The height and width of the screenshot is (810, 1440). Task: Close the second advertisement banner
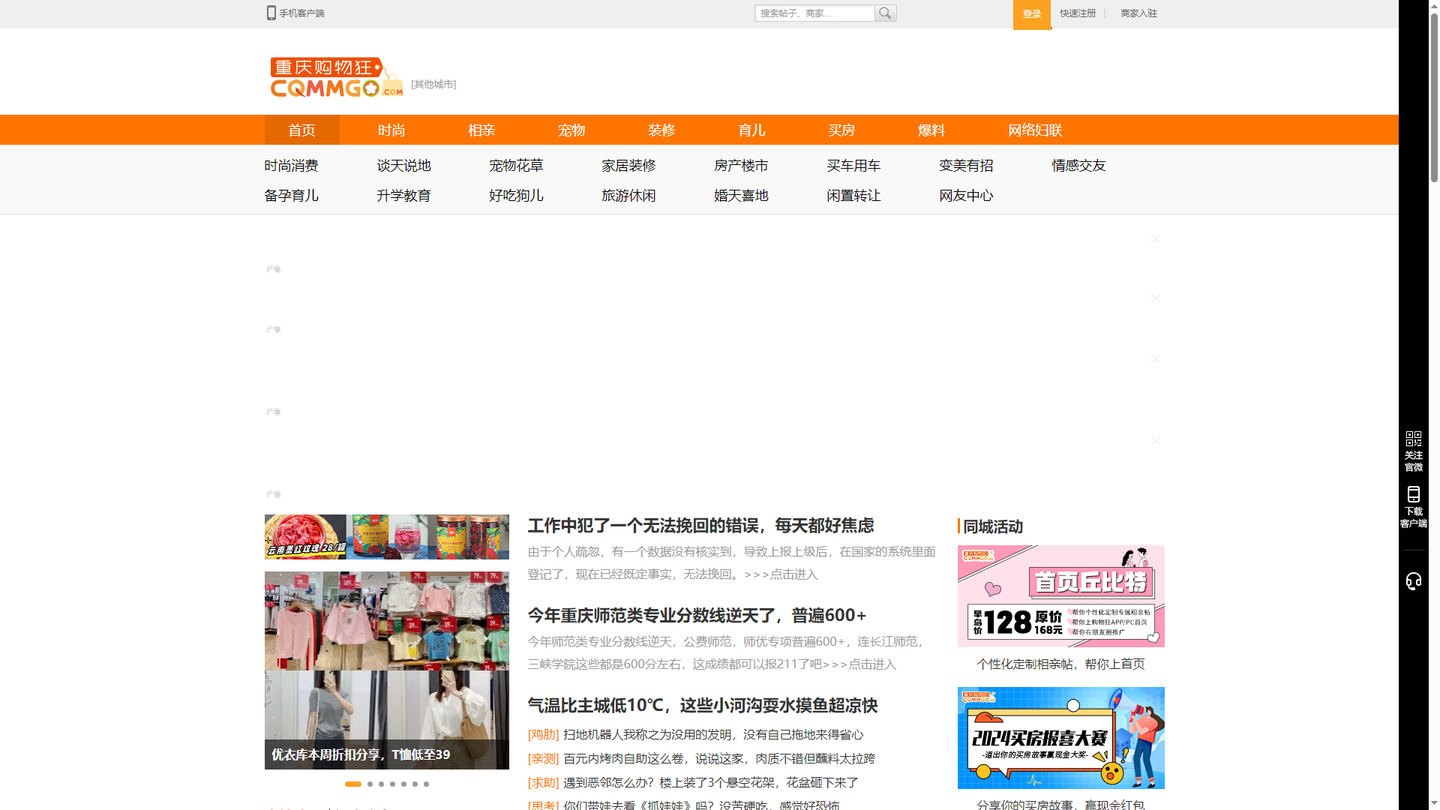(x=1156, y=298)
